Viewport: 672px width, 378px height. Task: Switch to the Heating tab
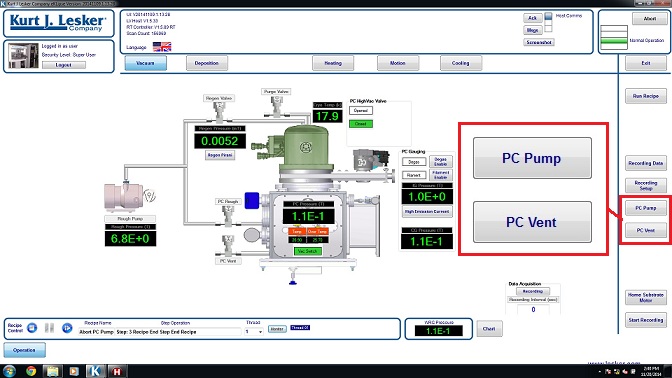click(x=333, y=63)
